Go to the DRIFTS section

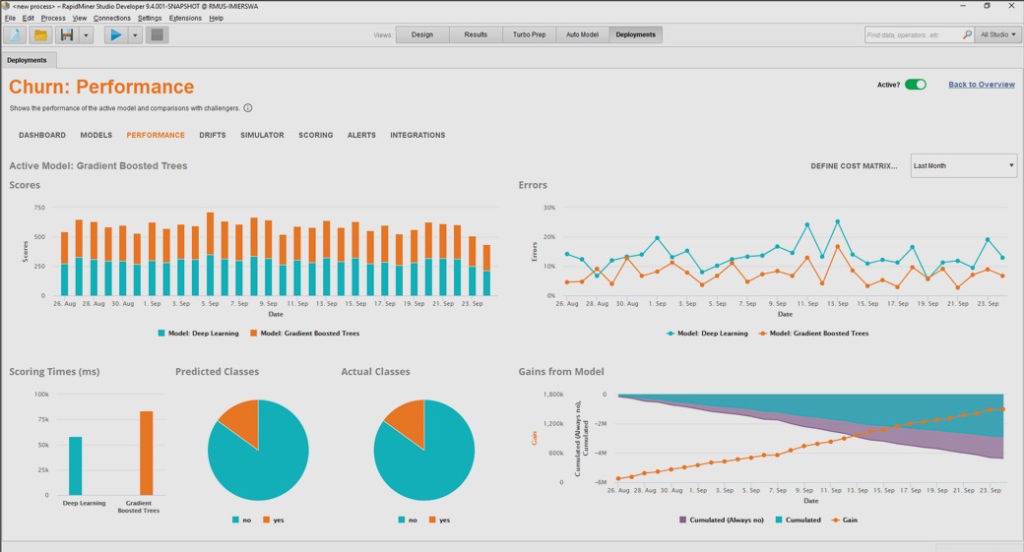pyautogui.click(x=212, y=135)
